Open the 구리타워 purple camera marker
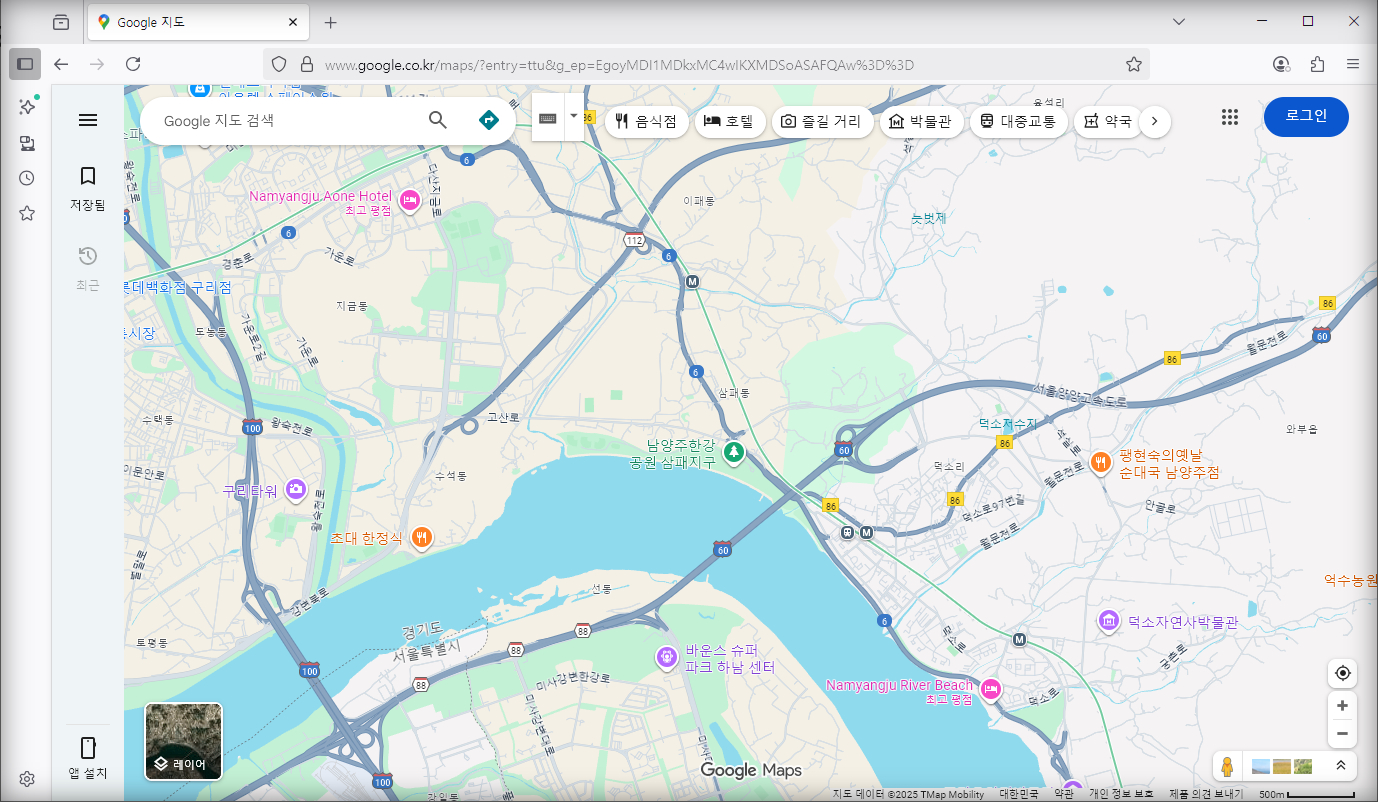The width and height of the screenshot is (1378, 802). 296,489
